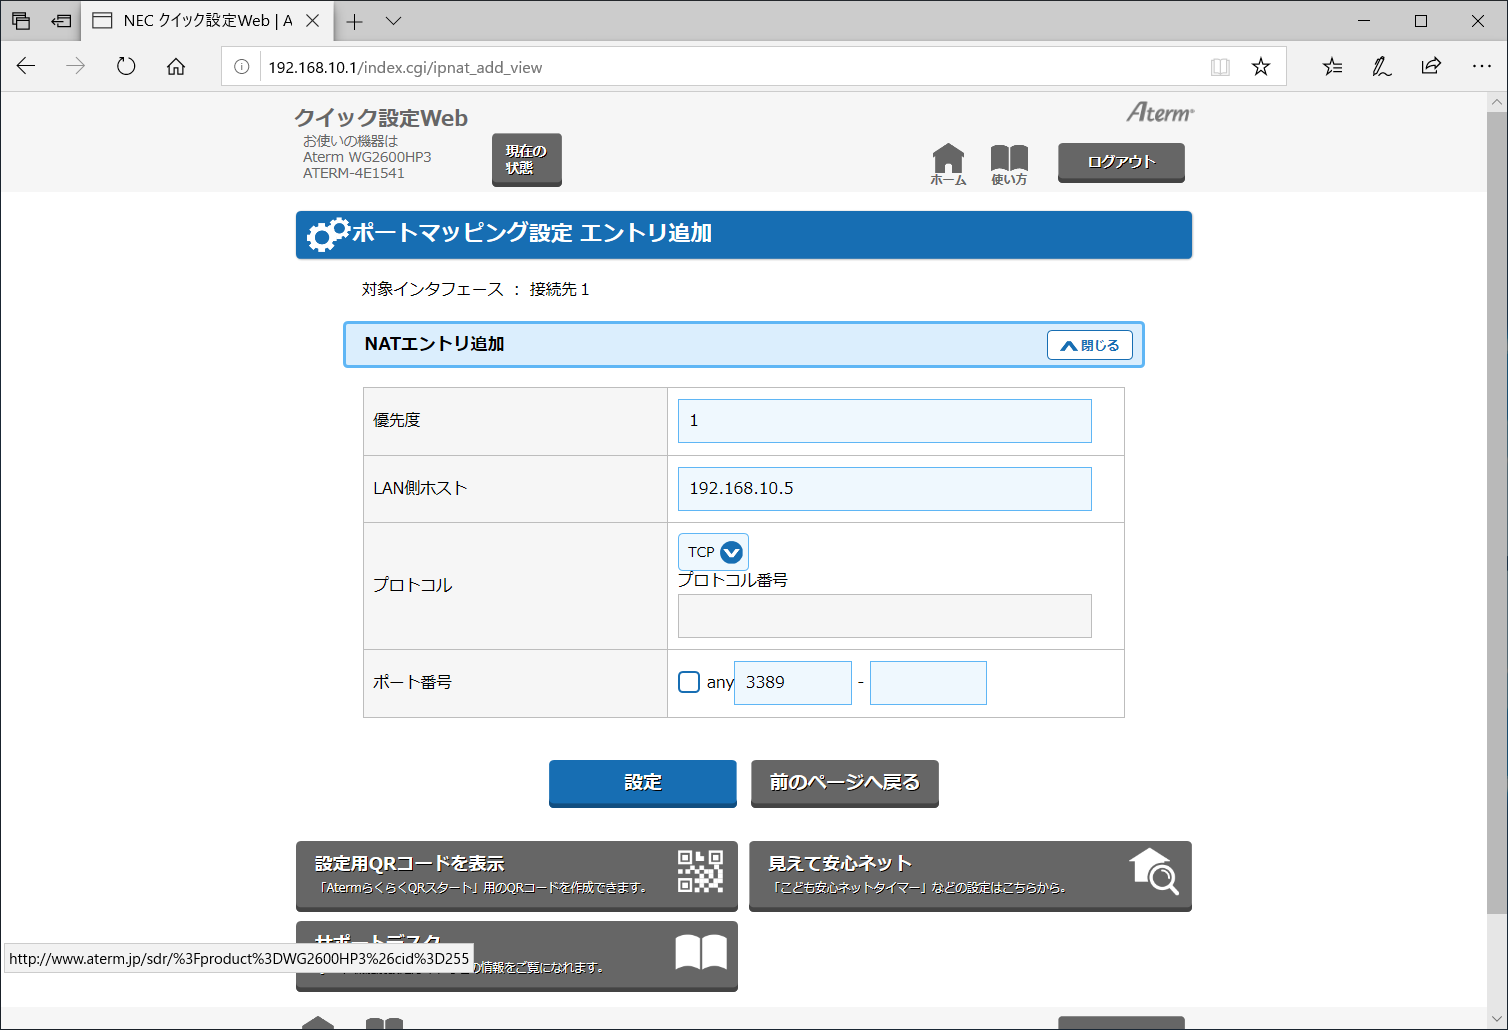Click the browser home icon
Image resolution: width=1508 pixels, height=1030 pixels.
tap(176, 66)
